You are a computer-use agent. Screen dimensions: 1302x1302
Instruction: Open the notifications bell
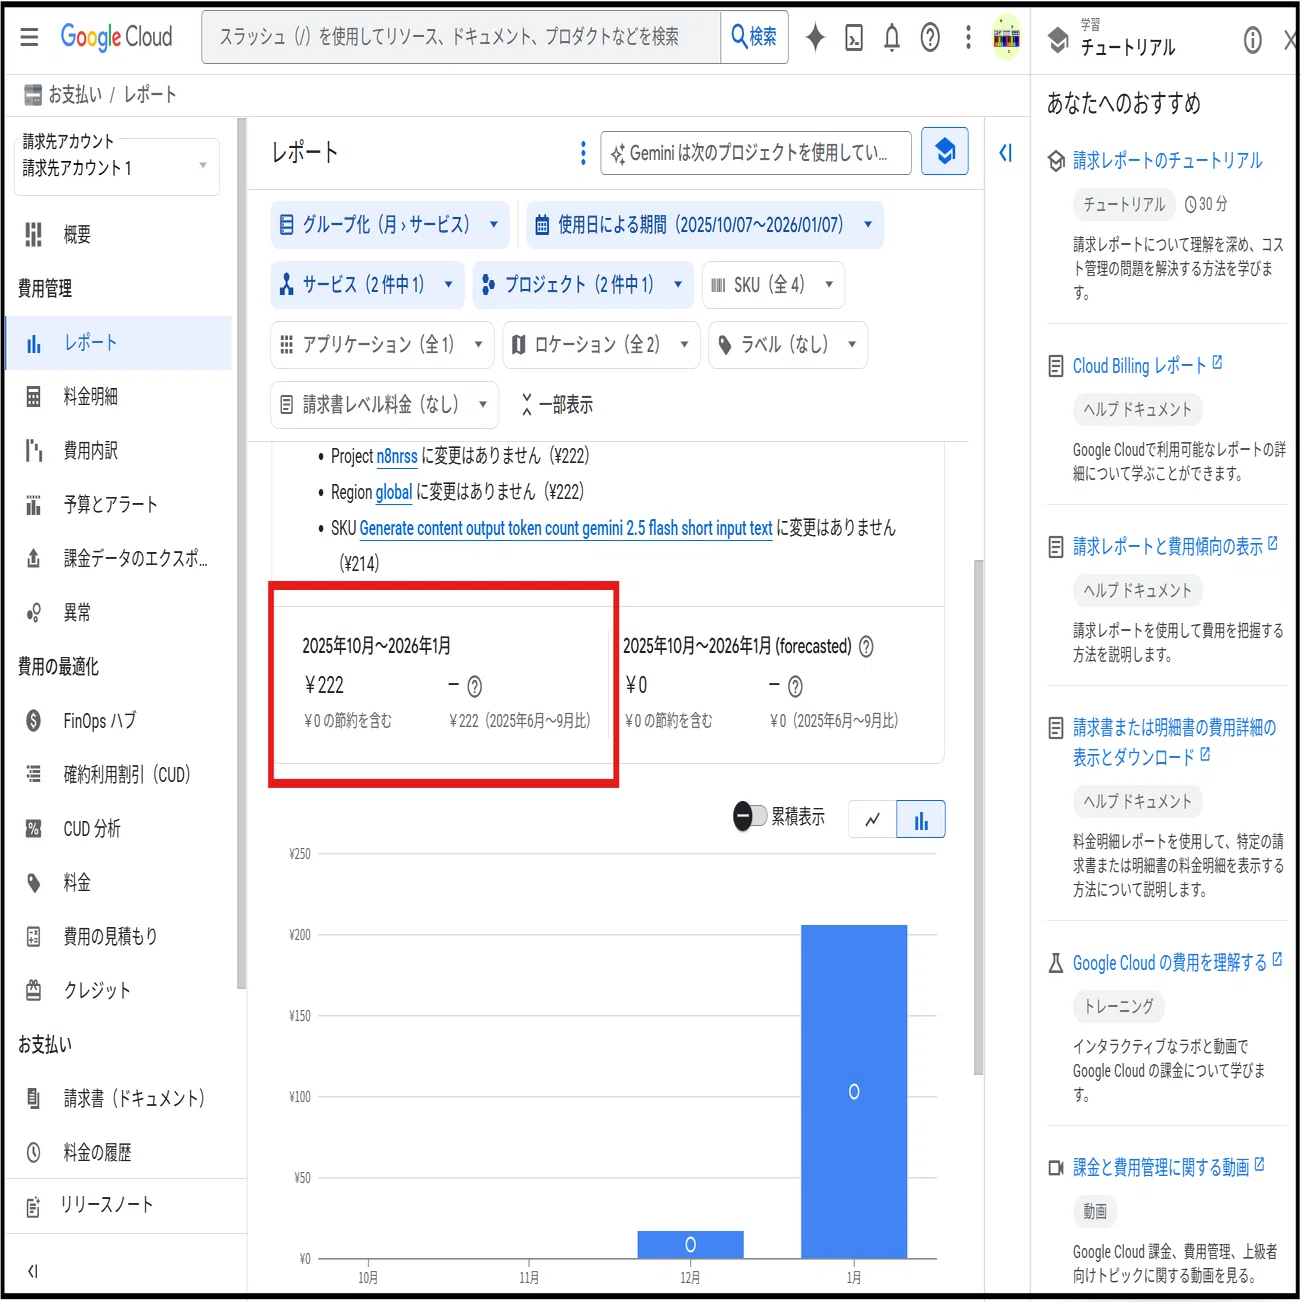pyautogui.click(x=892, y=38)
